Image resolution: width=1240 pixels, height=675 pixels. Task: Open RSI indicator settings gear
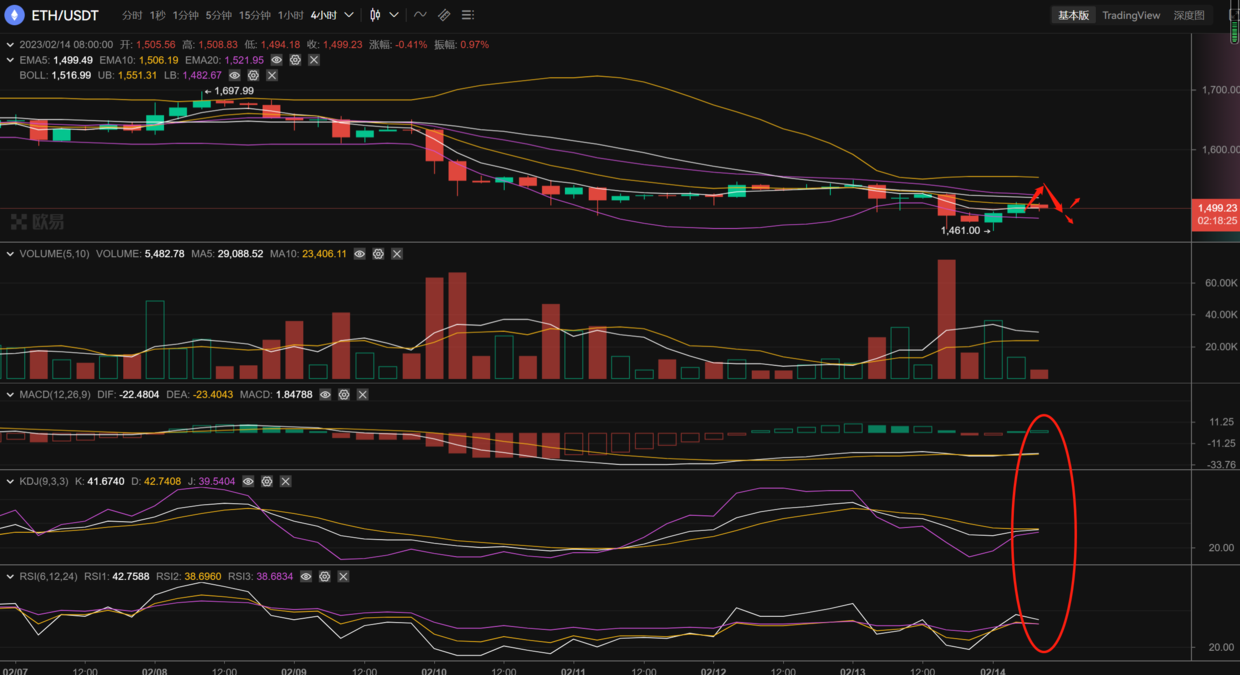[x=325, y=577]
